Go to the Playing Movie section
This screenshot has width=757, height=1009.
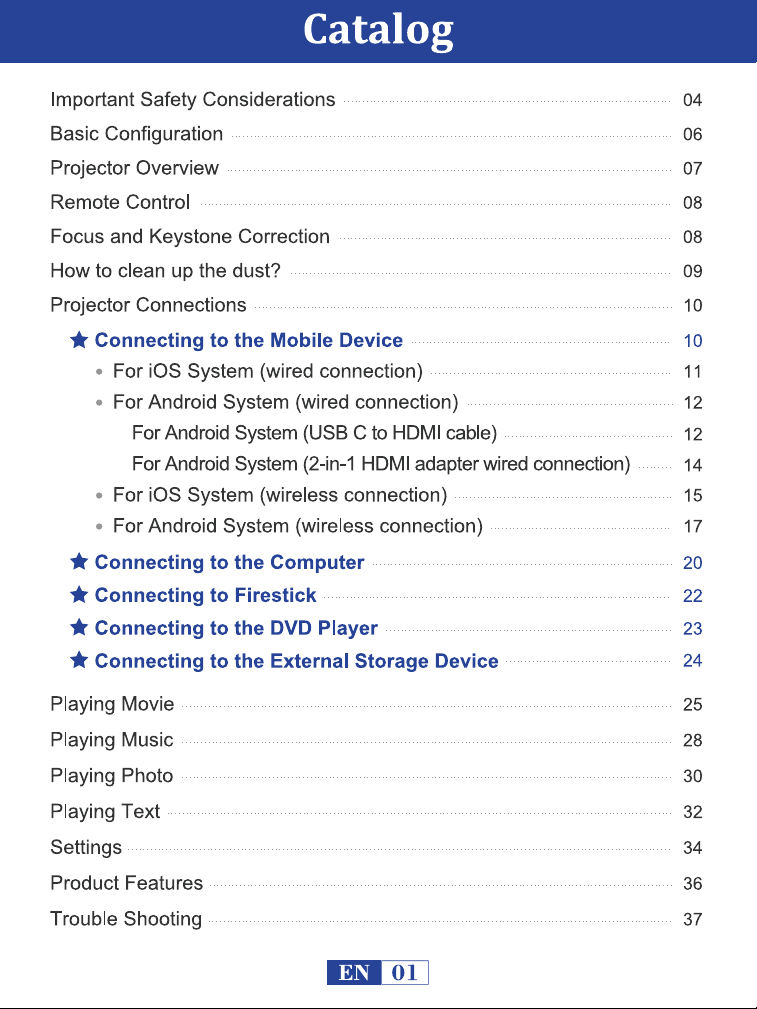point(112,704)
